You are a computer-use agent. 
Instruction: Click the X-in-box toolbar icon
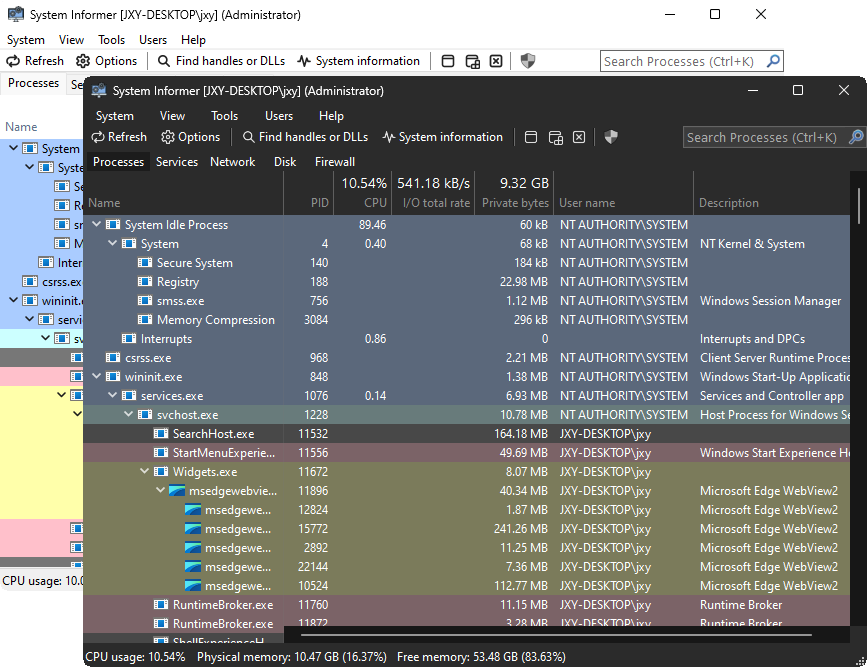pyautogui.click(x=579, y=137)
